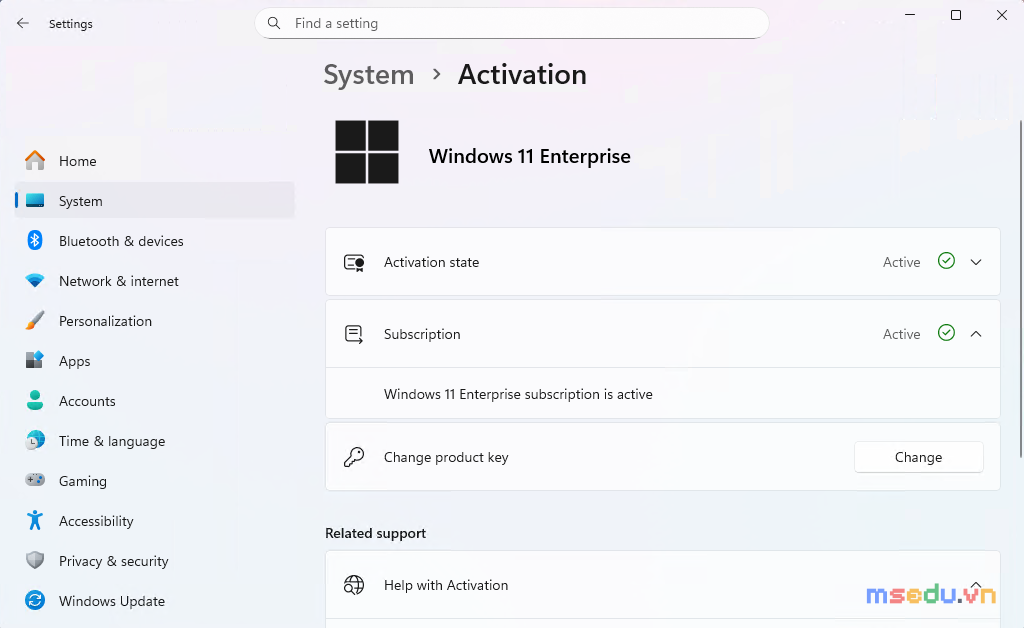Click the Subscription list icon
The width and height of the screenshot is (1024, 628).
coord(354,334)
